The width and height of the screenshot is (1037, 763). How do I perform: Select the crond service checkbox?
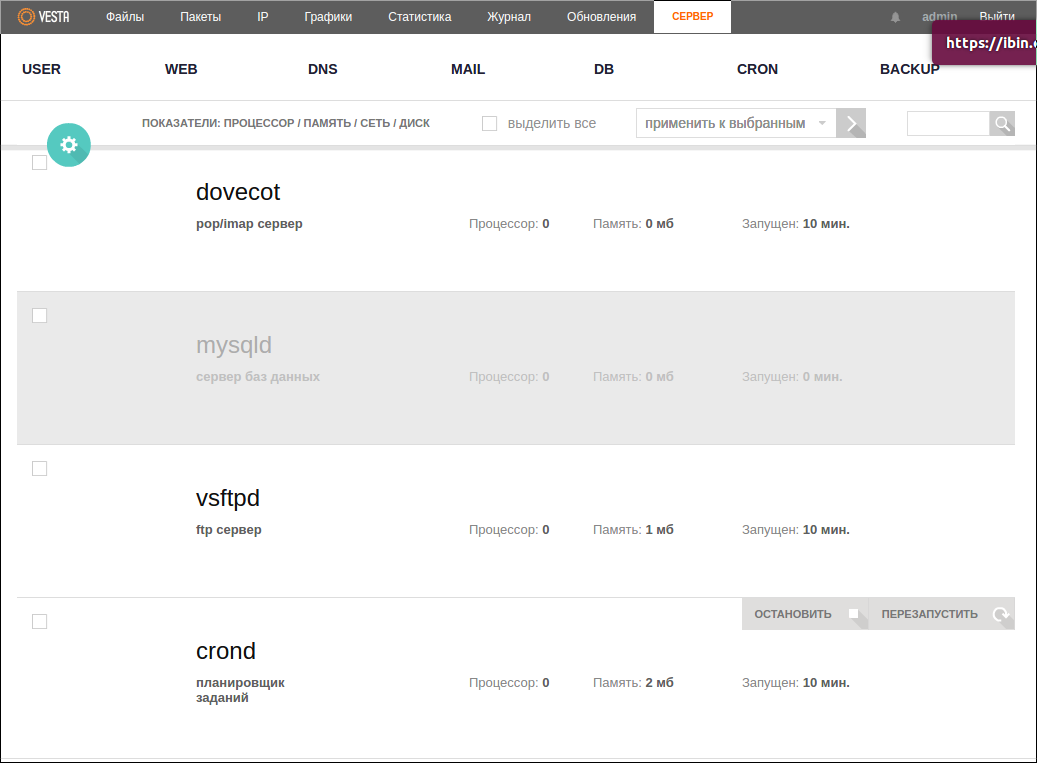pyautogui.click(x=40, y=622)
